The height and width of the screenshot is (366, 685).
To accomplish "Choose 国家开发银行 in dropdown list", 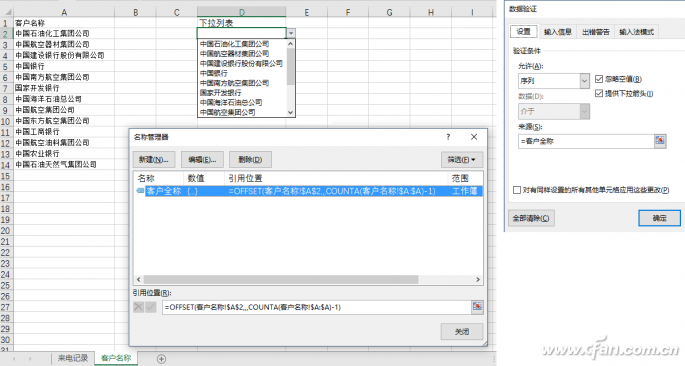I will 242,93.
